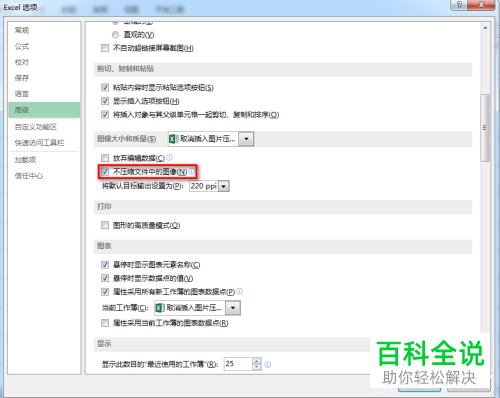Uncheck 显示插入选项按钮(H) checkbox
The width and height of the screenshot is (500, 398).
pyautogui.click(x=105, y=101)
